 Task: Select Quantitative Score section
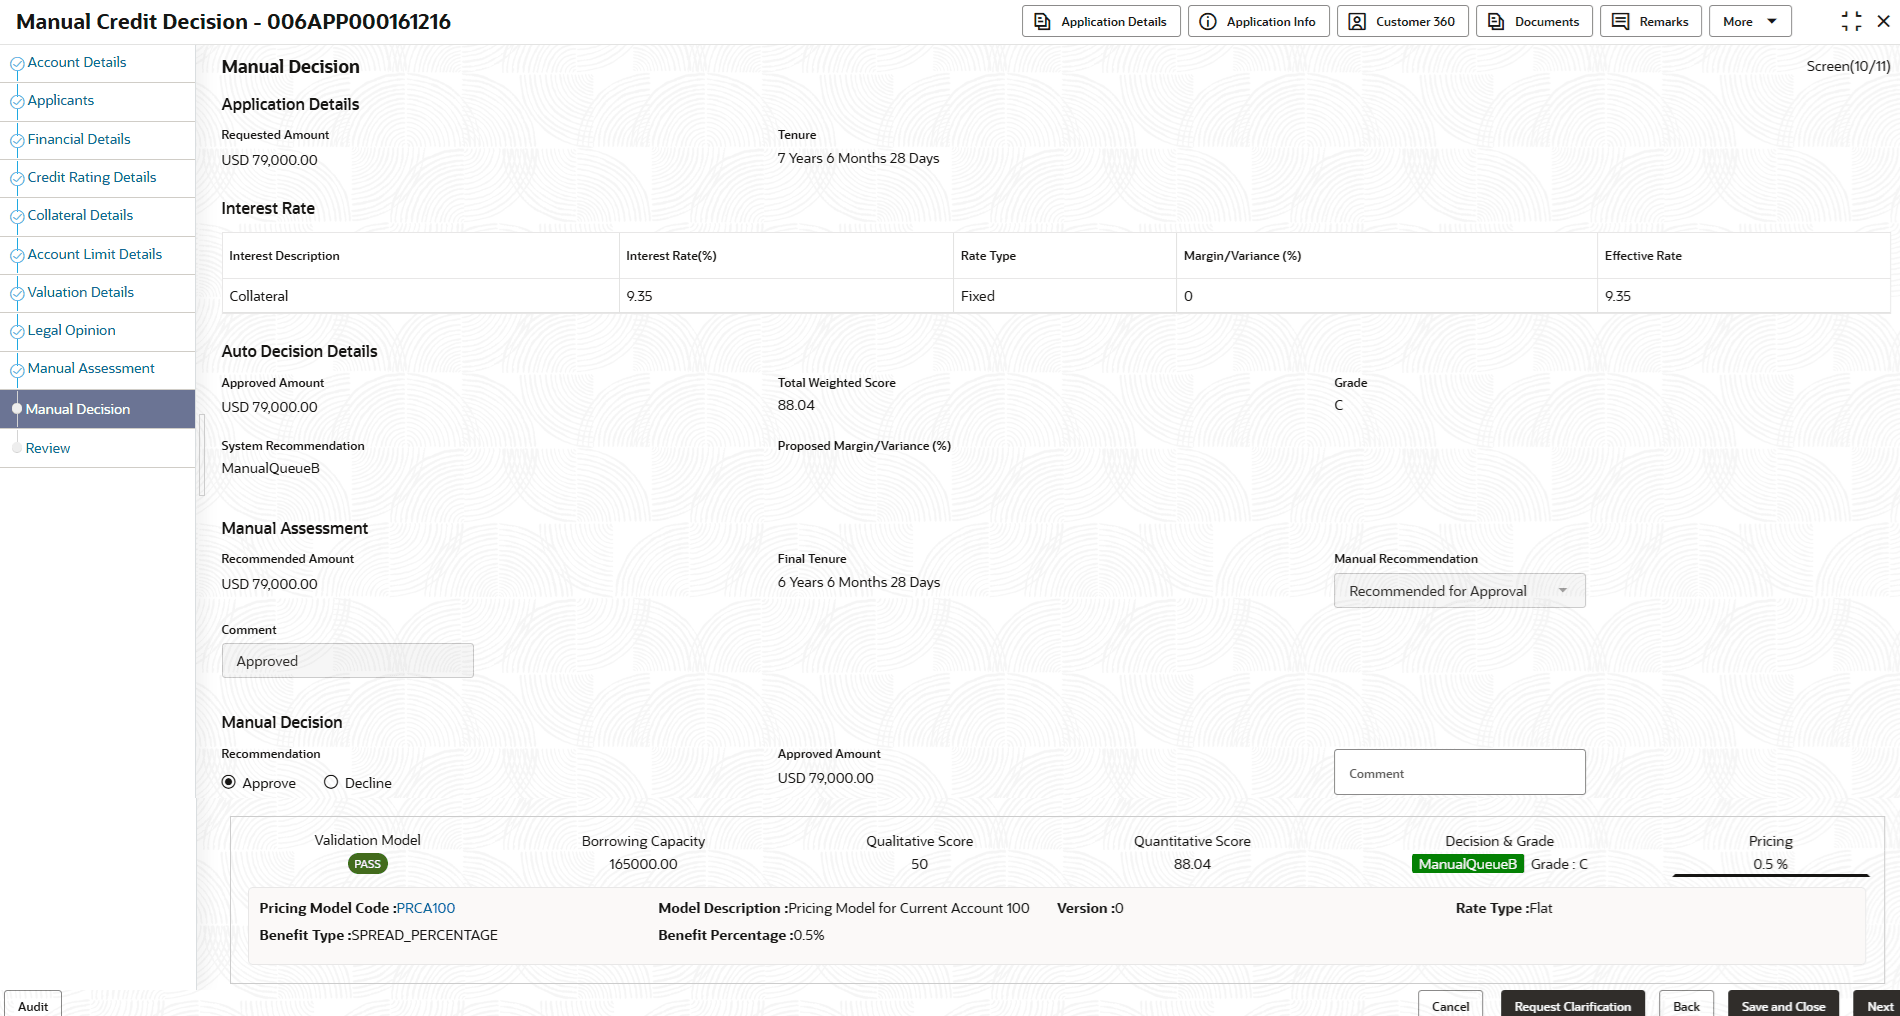click(x=1192, y=853)
